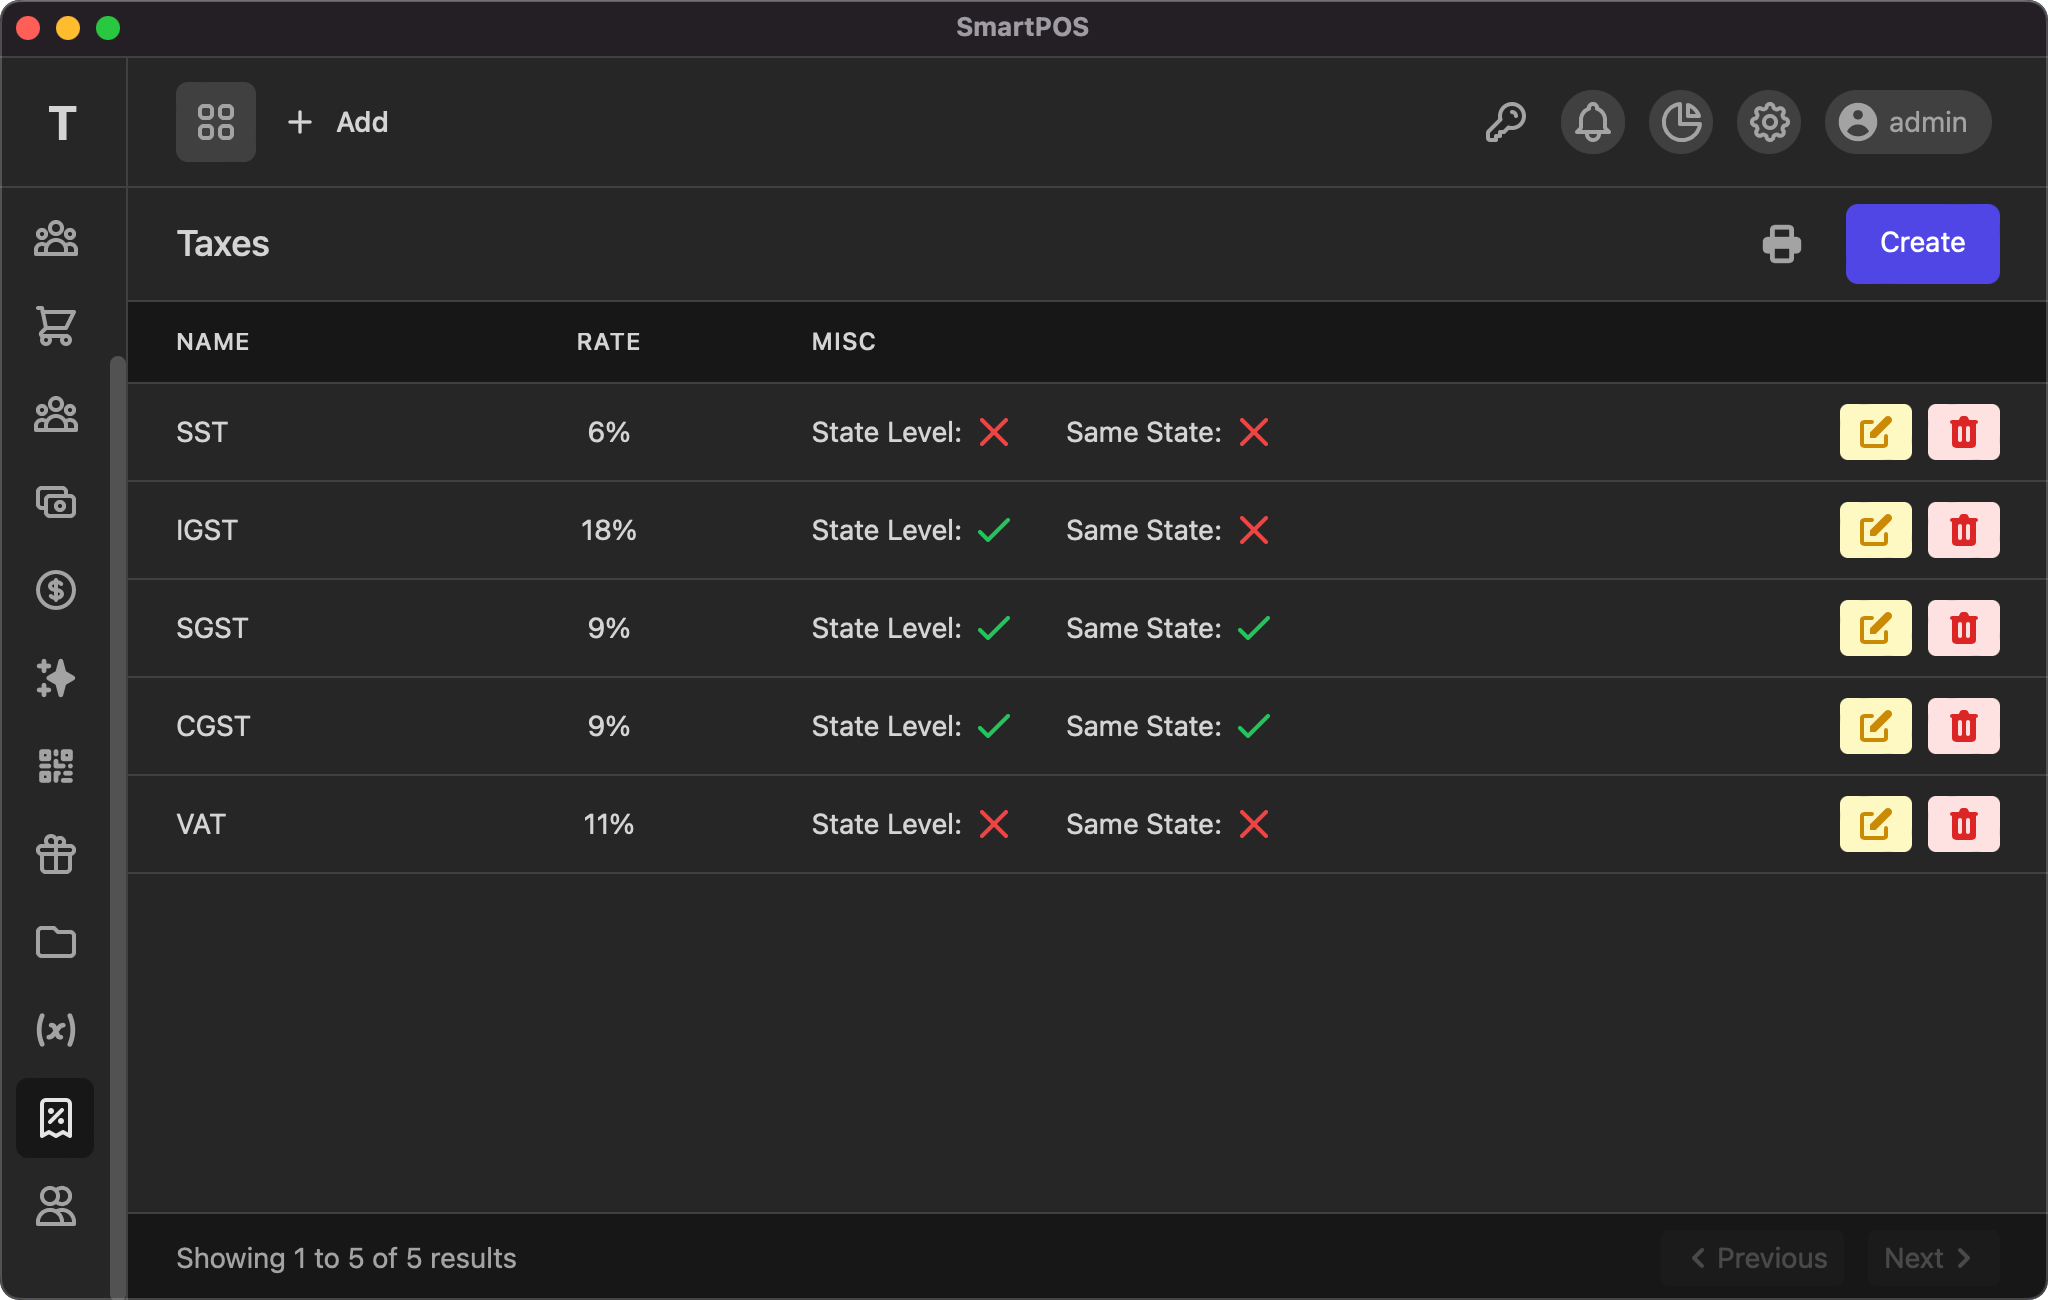Open the folder icon in sidebar
This screenshot has width=2048, height=1300.
click(x=56, y=942)
